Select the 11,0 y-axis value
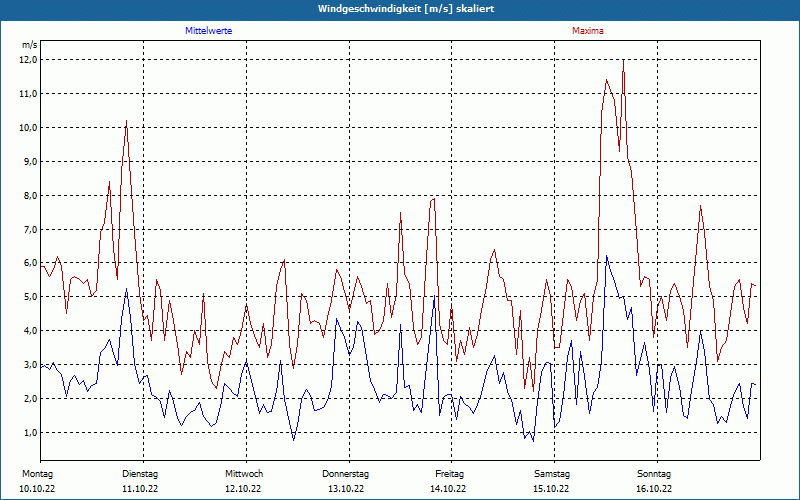The height and width of the screenshot is (500, 800). [30, 93]
